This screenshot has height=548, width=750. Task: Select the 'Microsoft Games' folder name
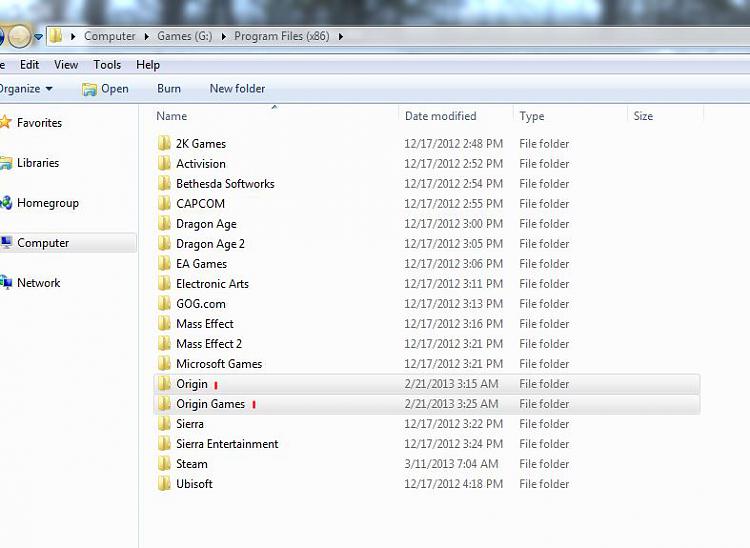[x=219, y=364]
